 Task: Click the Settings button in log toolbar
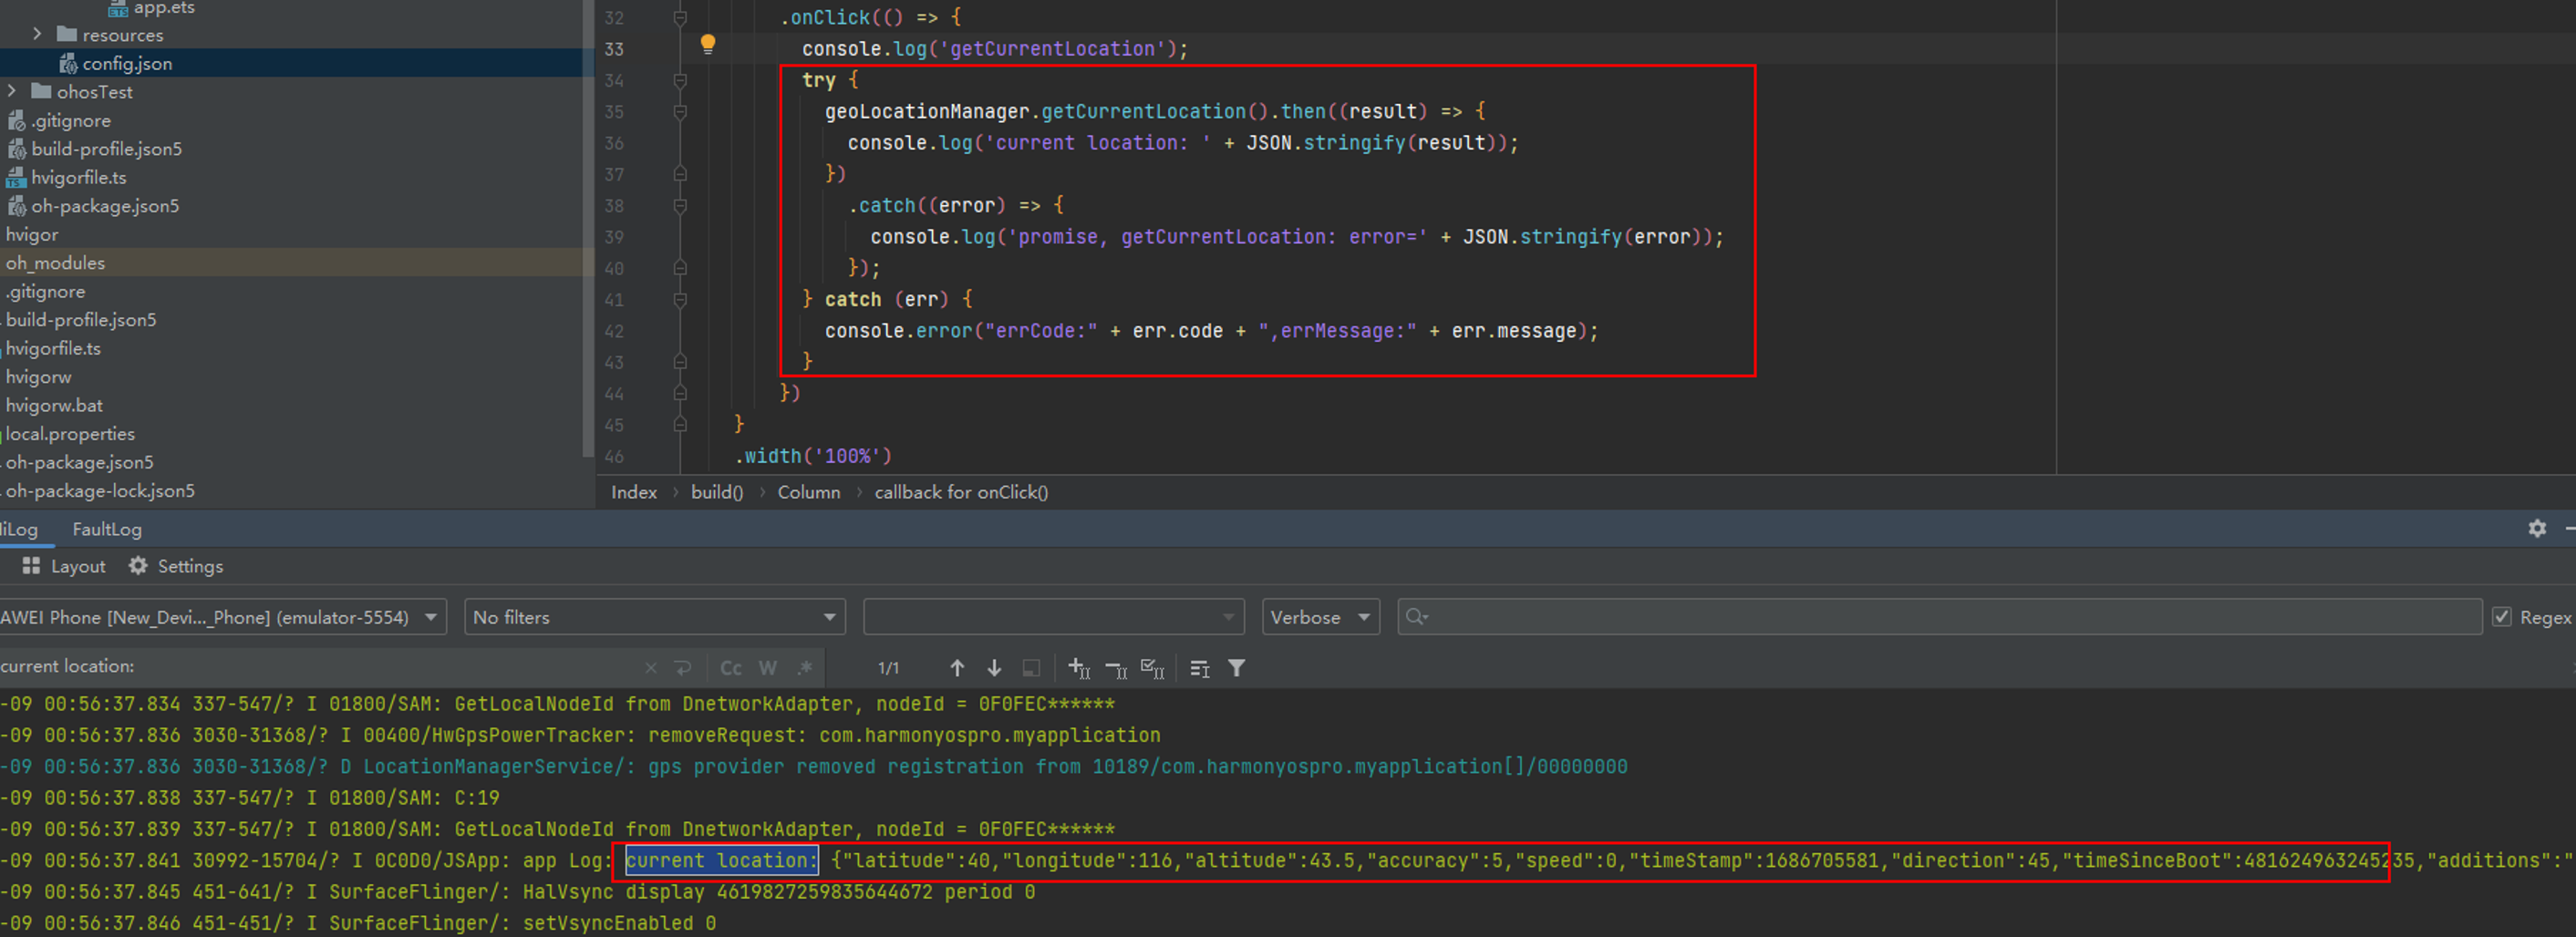176,566
